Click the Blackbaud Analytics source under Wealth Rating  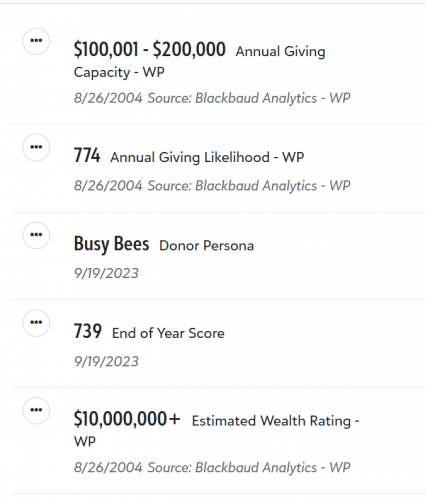pos(249,468)
